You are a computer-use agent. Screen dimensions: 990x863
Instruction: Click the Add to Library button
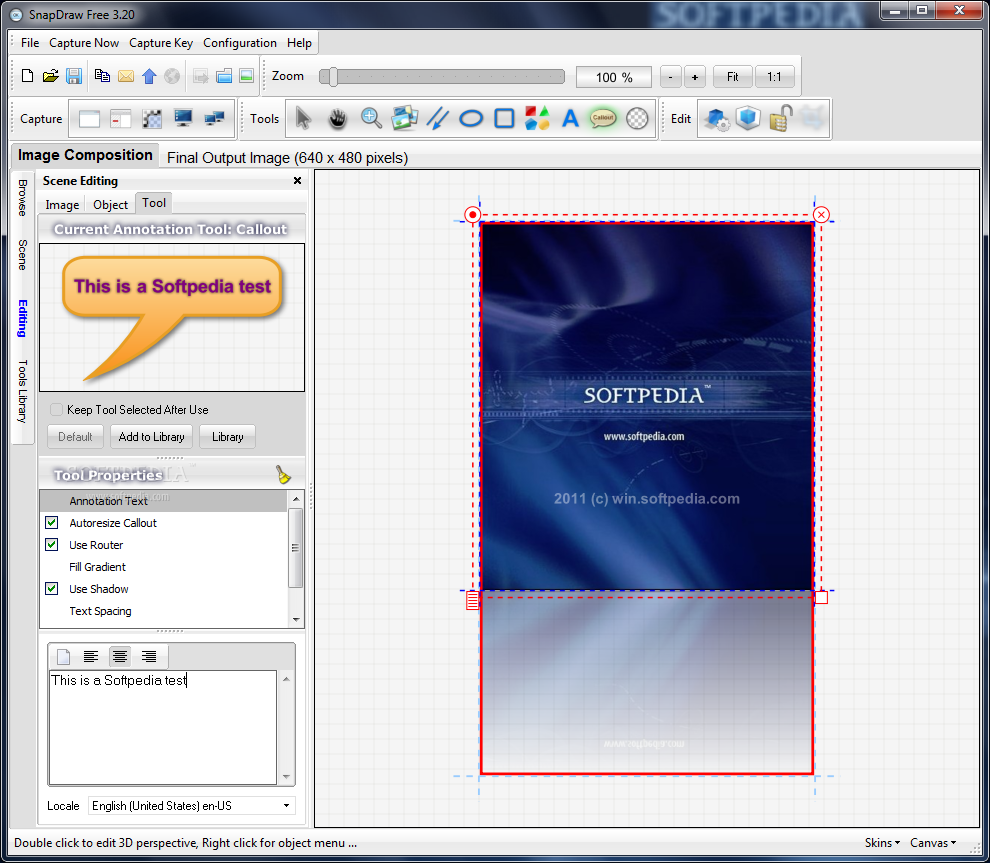point(152,437)
